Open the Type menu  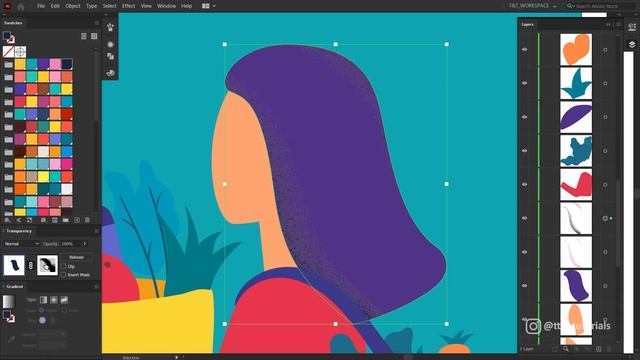point(91,6)
